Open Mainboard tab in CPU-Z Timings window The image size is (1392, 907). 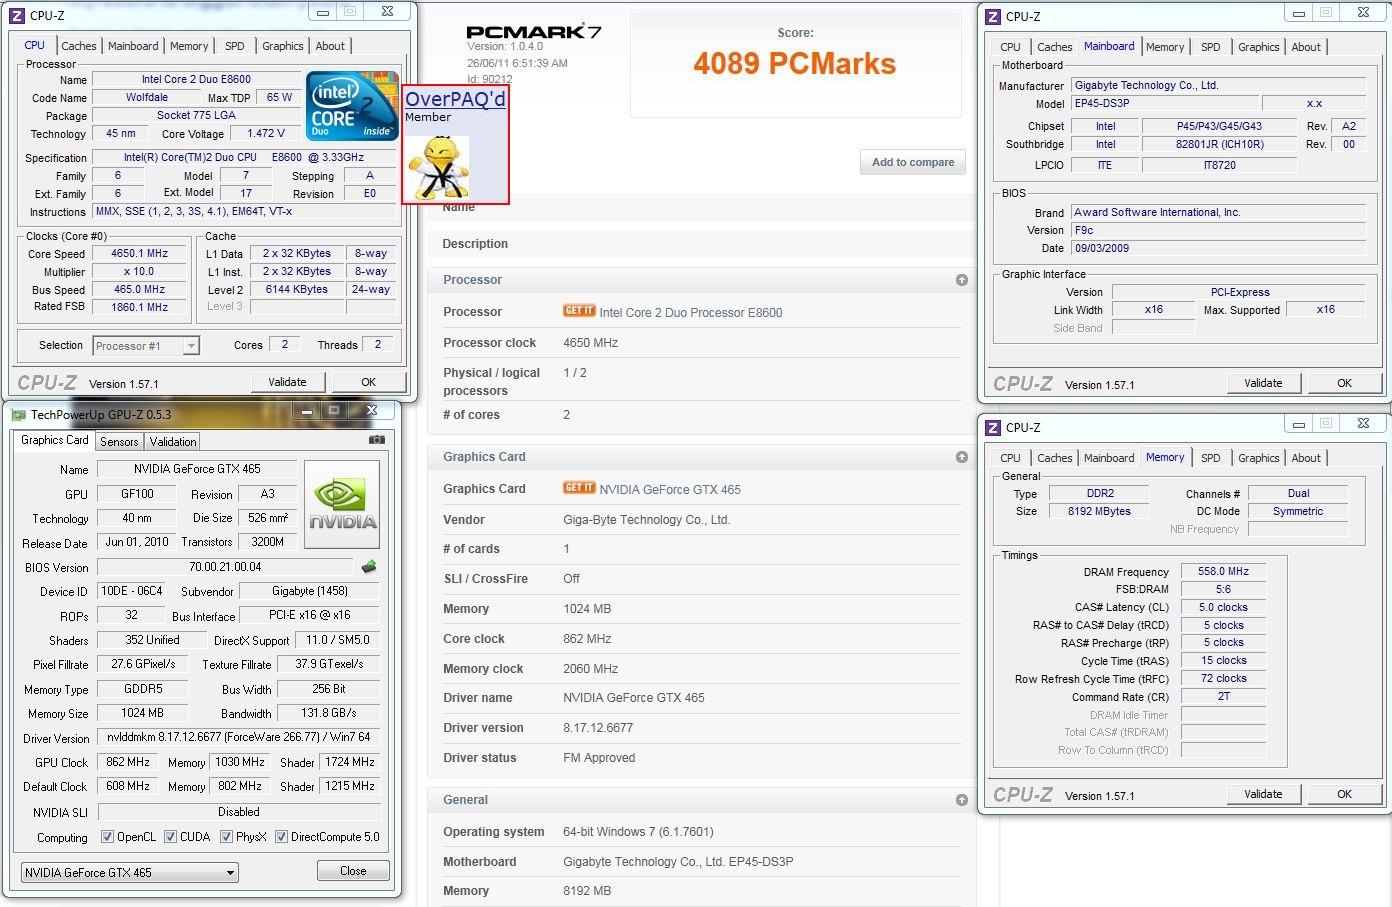[x=1109, y=458]
